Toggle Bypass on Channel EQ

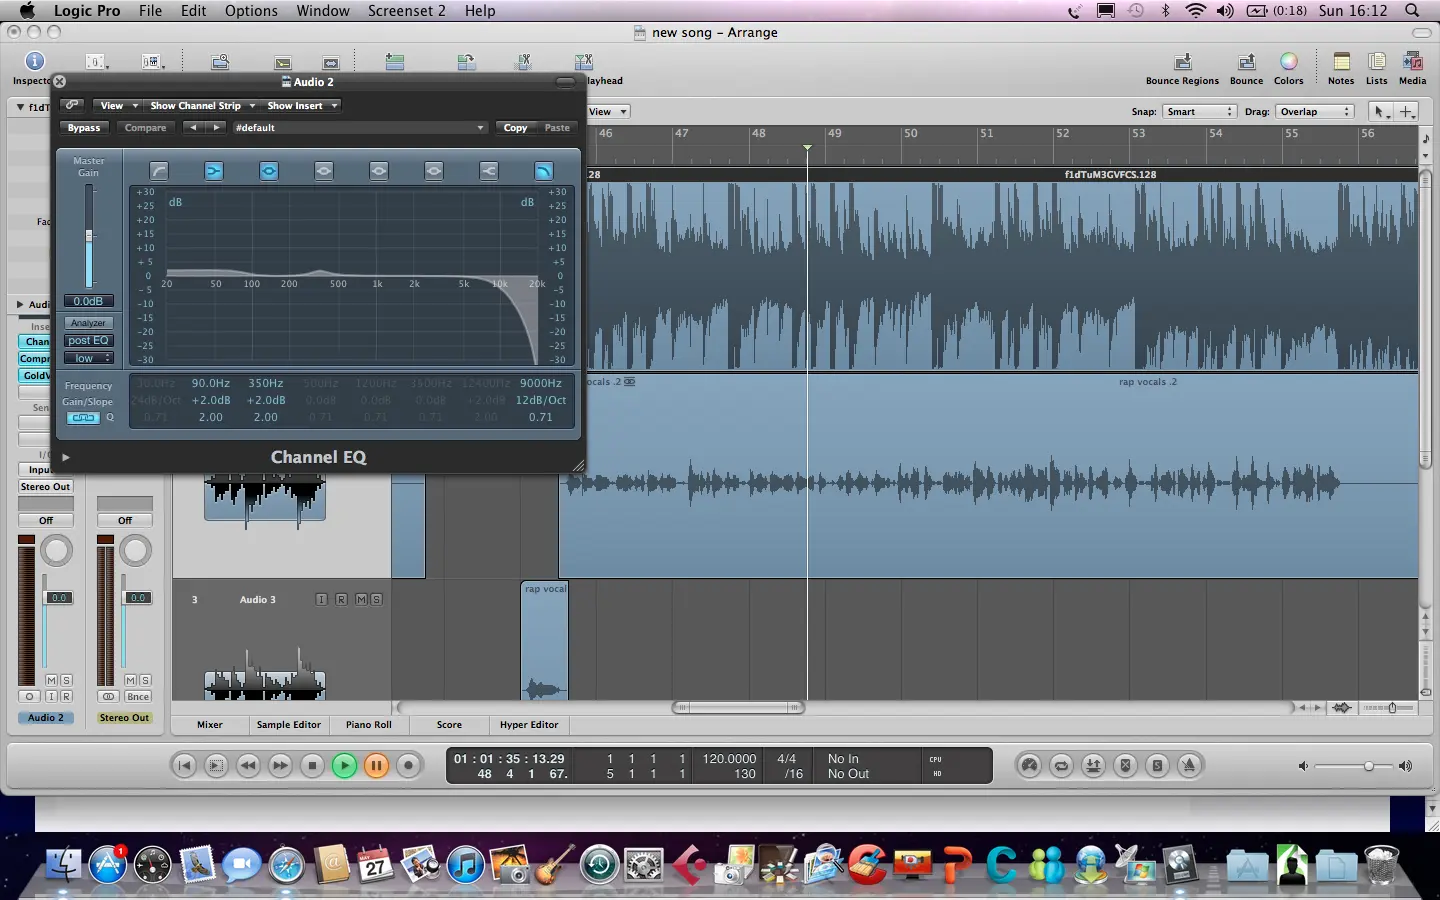[84, 128]
